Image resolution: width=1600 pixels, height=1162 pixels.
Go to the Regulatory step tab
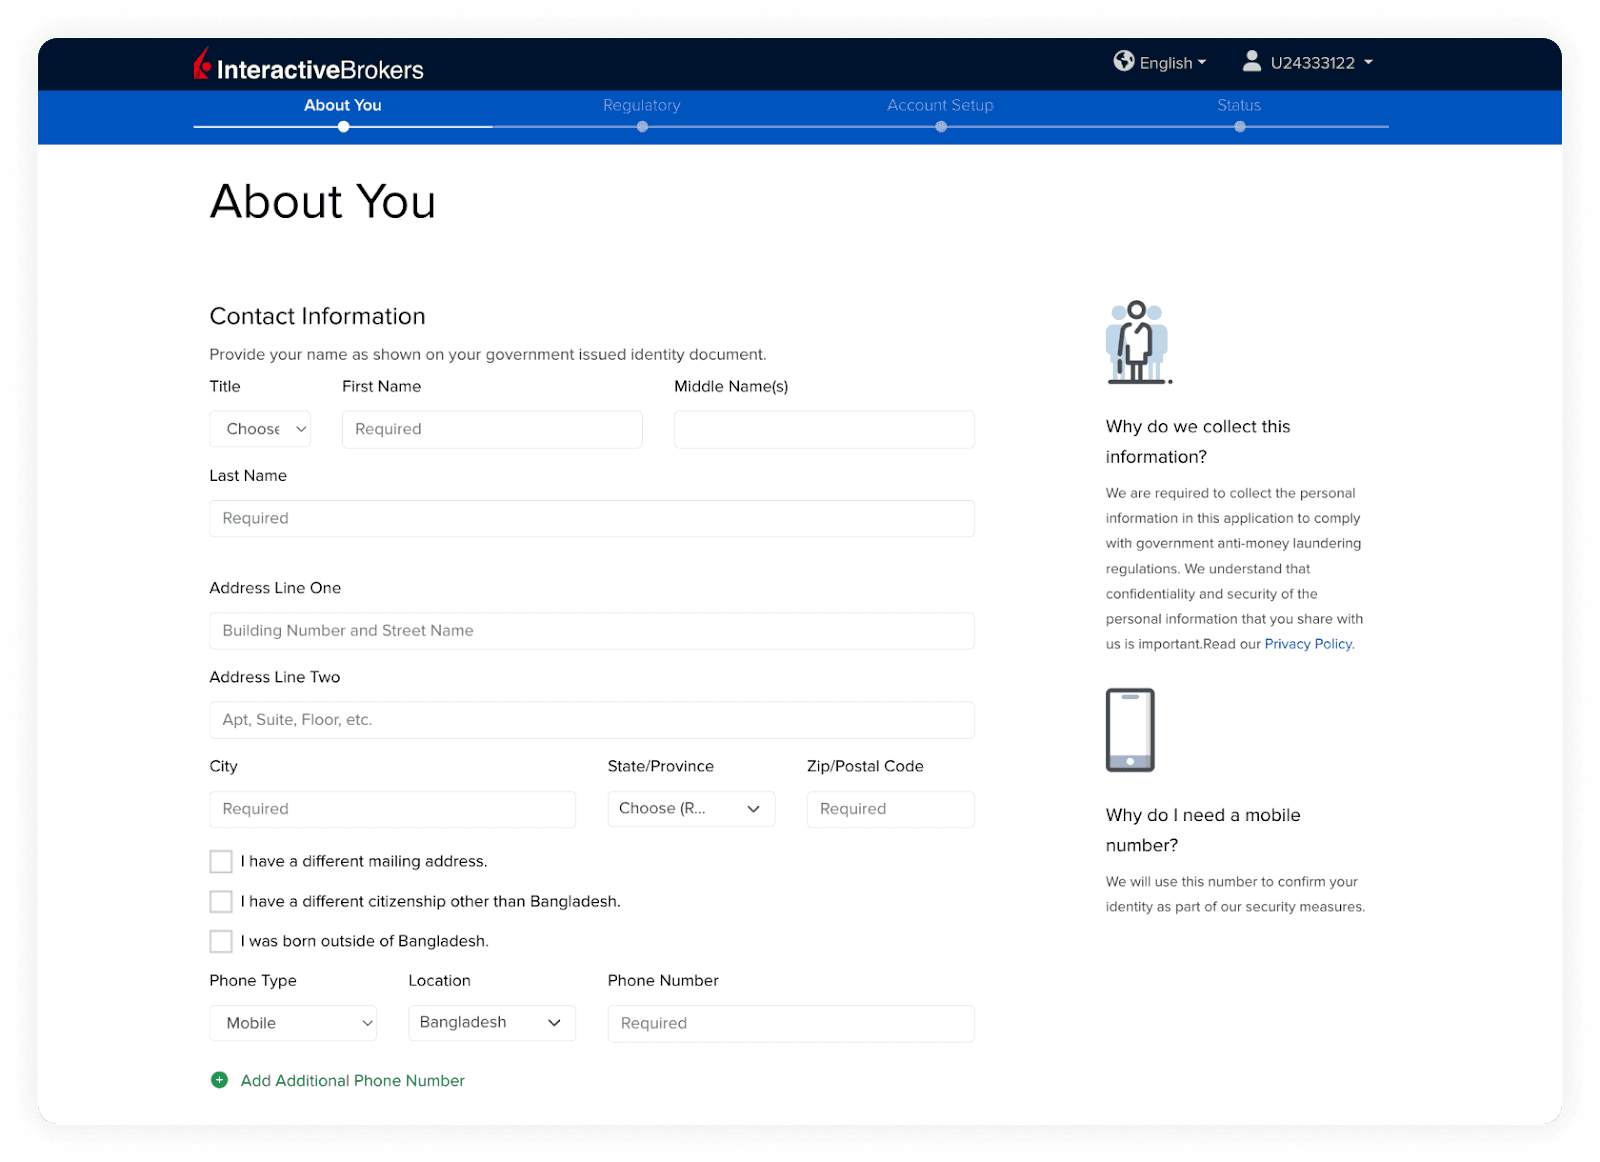(642, 105)
